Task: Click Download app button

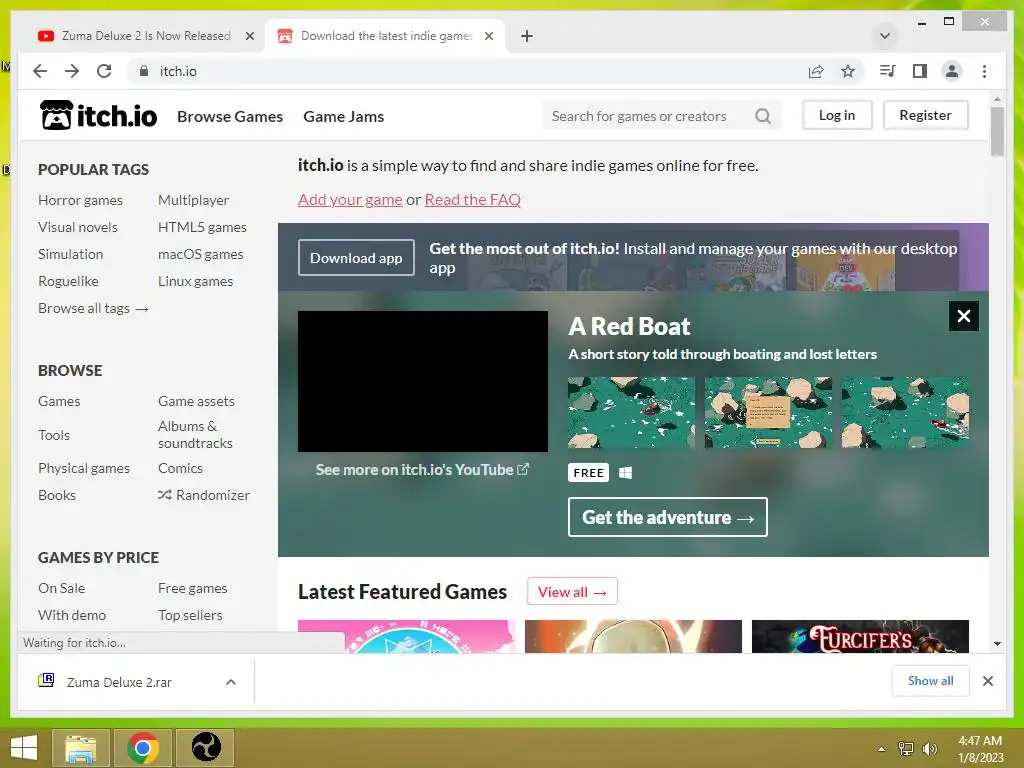Action: tap(356, 258)
